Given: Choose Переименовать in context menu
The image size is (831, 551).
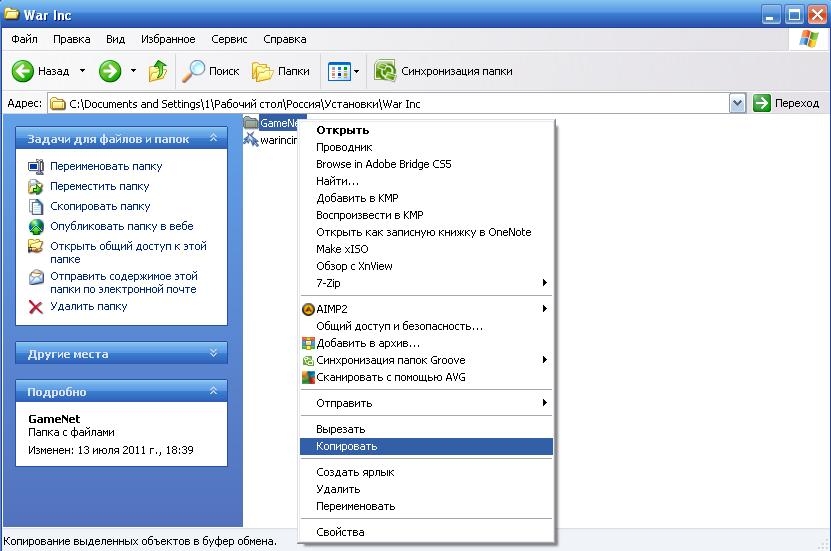Looking at the screenshot, I should (x=426, y=506).
